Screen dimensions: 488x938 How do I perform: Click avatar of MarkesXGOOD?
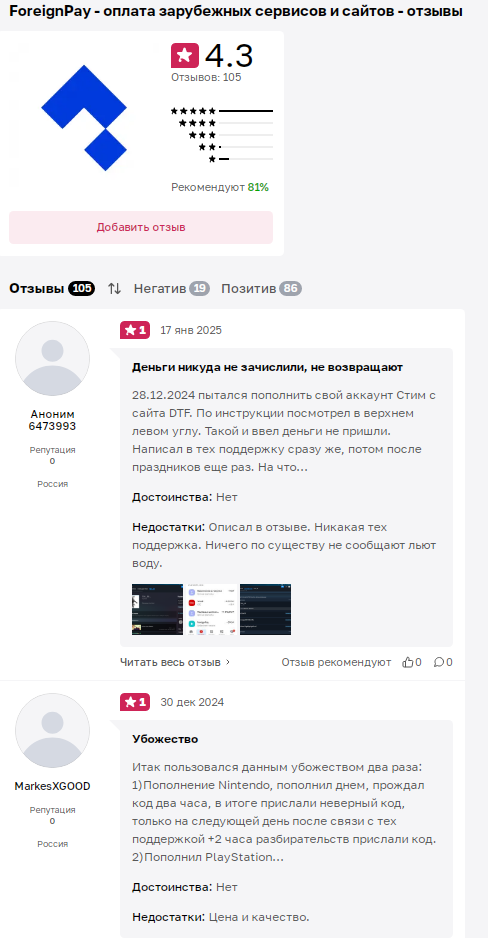click(x=53, y=730)
